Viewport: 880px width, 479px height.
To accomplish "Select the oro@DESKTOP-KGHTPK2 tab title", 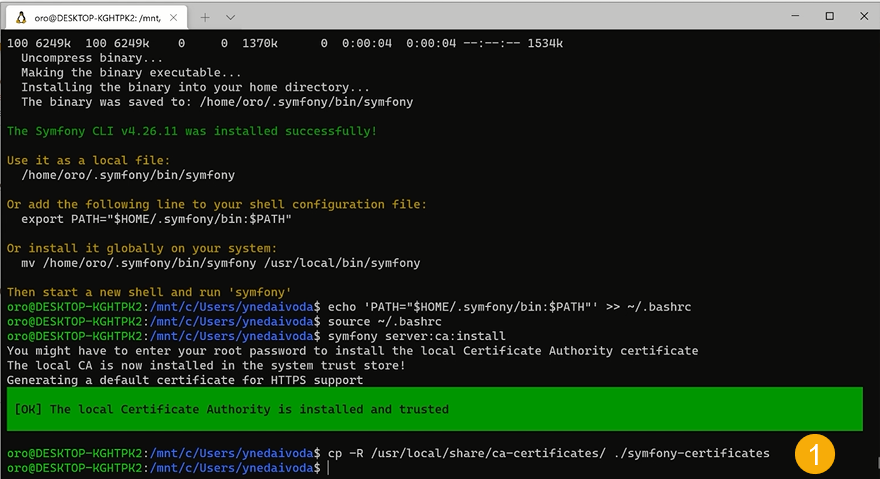I will 95,17.
